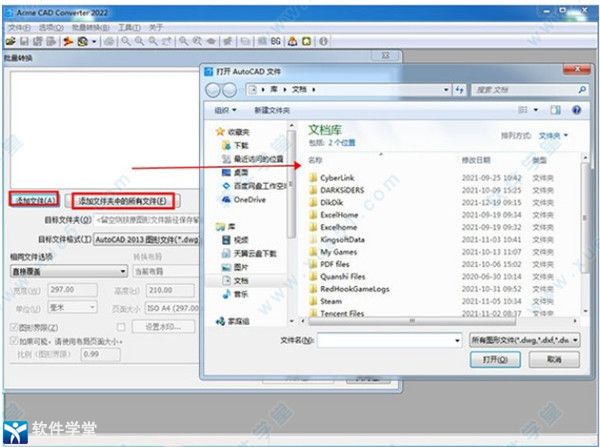This screenshot has width=600, height=447.
Task: Click the printer icon in main toolbar
Action: point(109,41)
